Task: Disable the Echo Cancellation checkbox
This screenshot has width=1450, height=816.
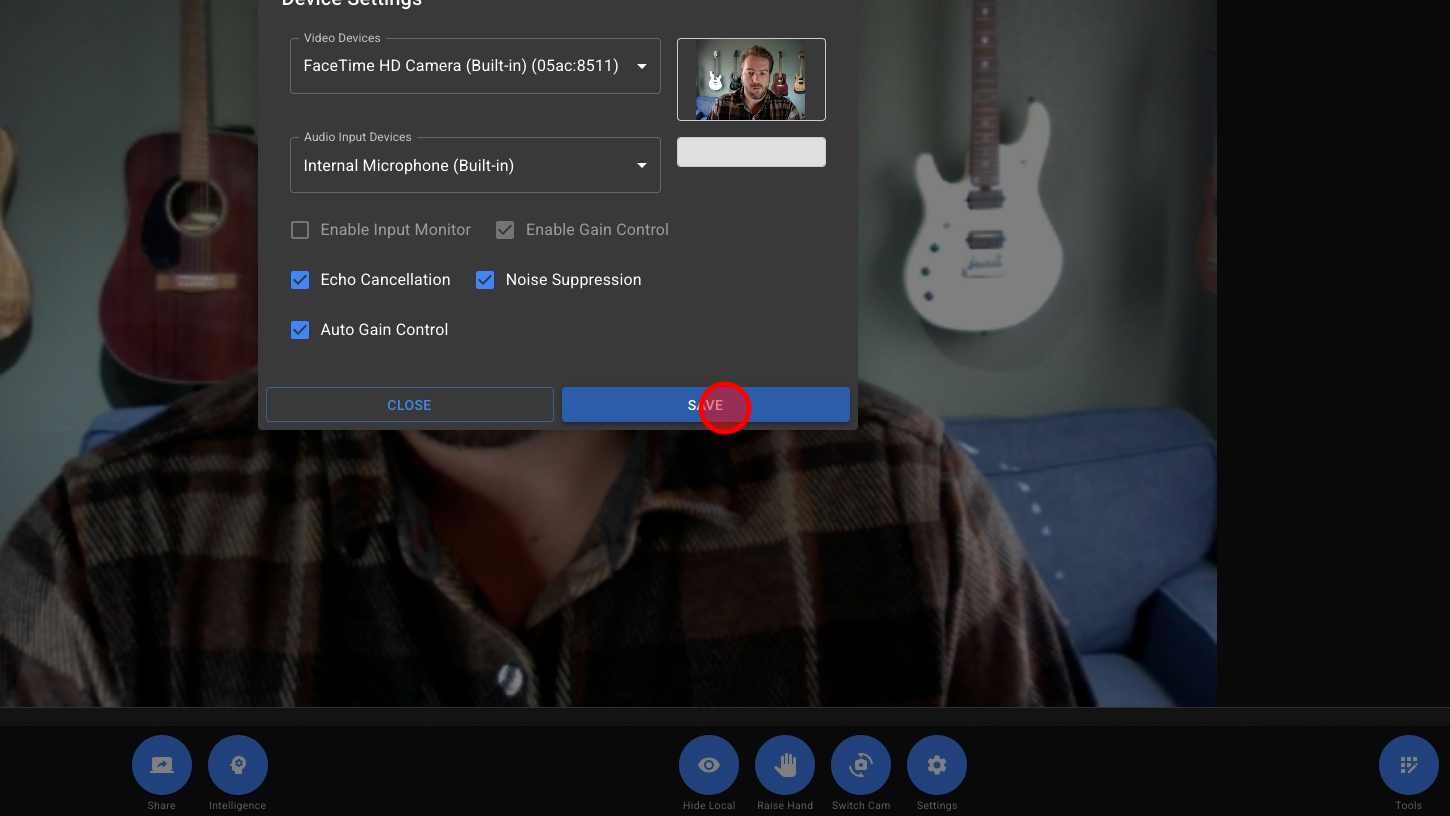Action: click(x=300, y=280)
